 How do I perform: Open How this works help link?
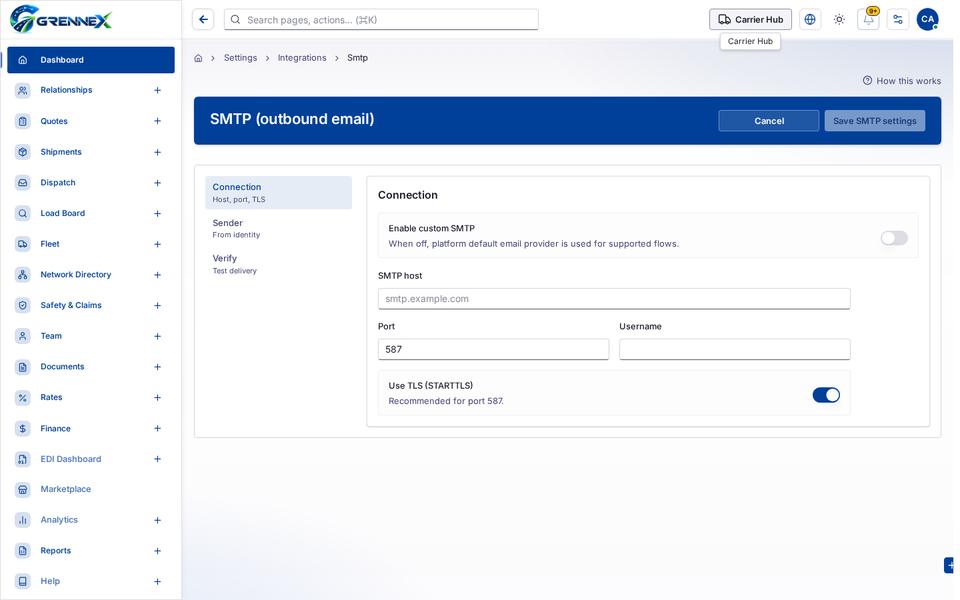pos(902,81)
